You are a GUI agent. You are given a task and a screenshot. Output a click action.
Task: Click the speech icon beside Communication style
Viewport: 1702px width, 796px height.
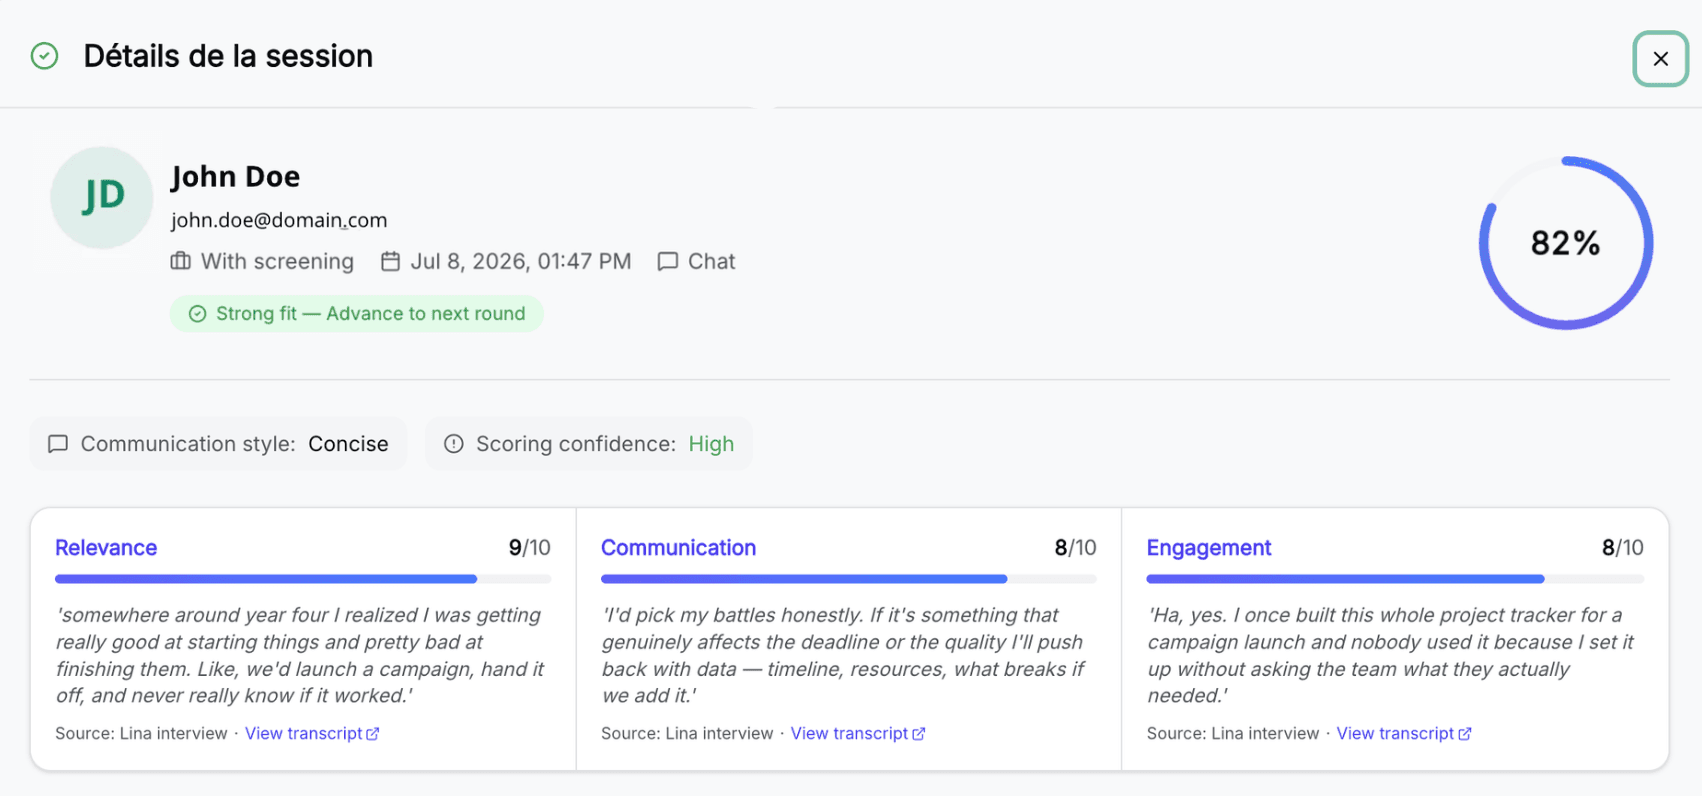(58, 444)
